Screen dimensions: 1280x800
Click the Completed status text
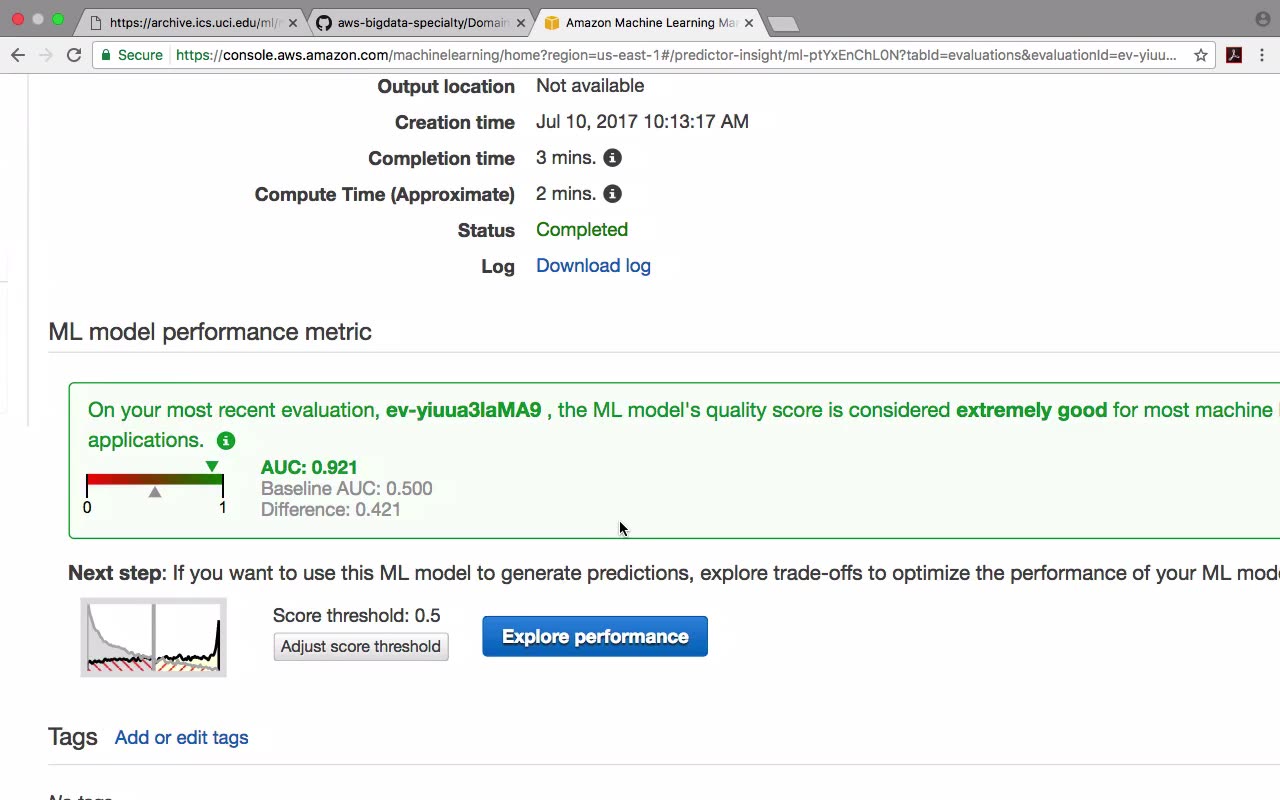click(582, 230)
